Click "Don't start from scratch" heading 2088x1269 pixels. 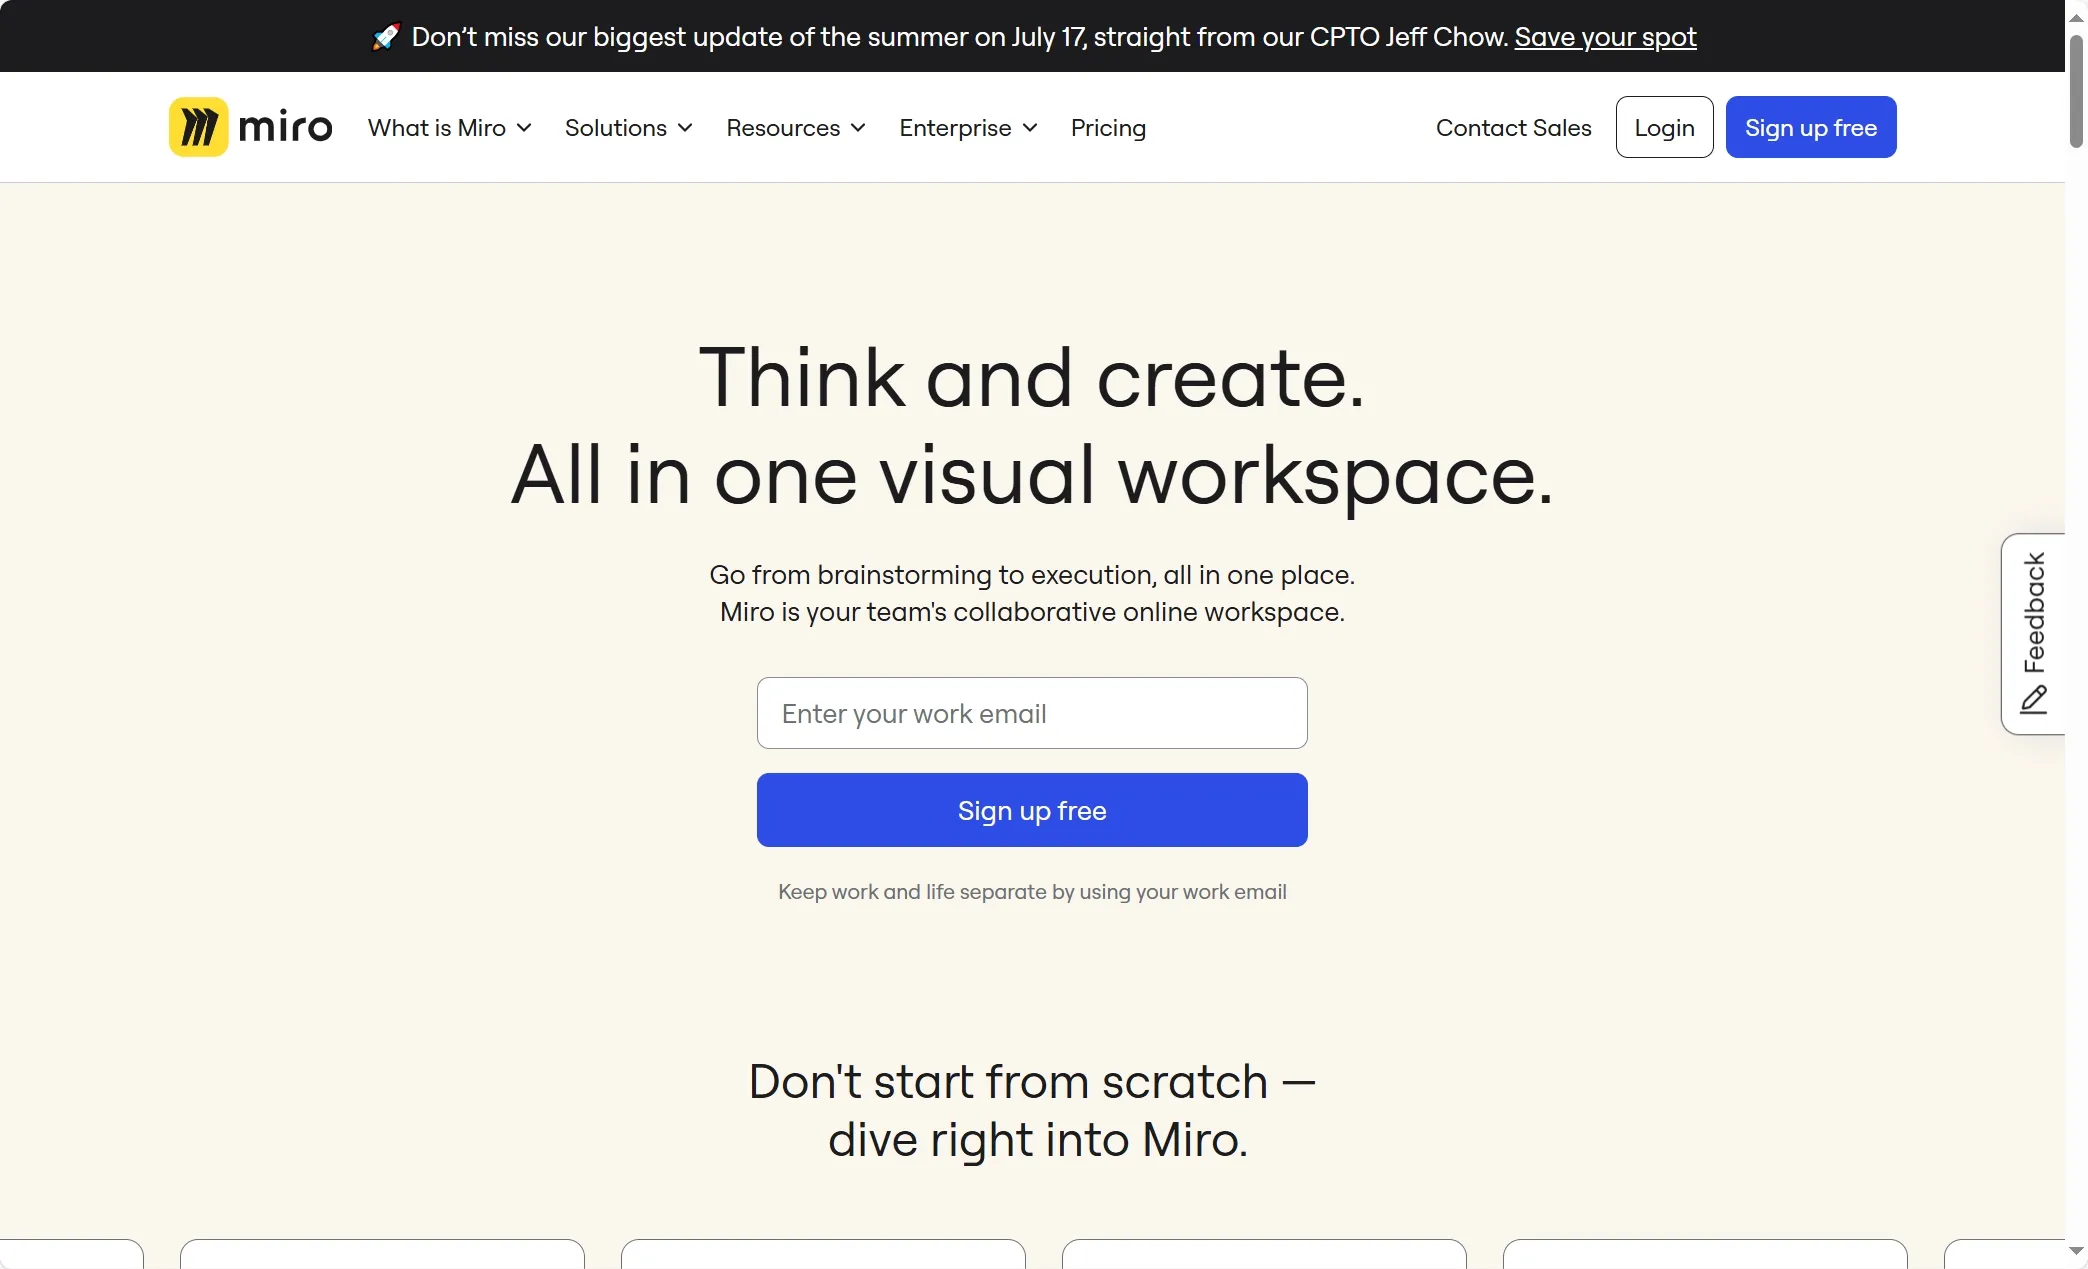click(1032, 1081)
